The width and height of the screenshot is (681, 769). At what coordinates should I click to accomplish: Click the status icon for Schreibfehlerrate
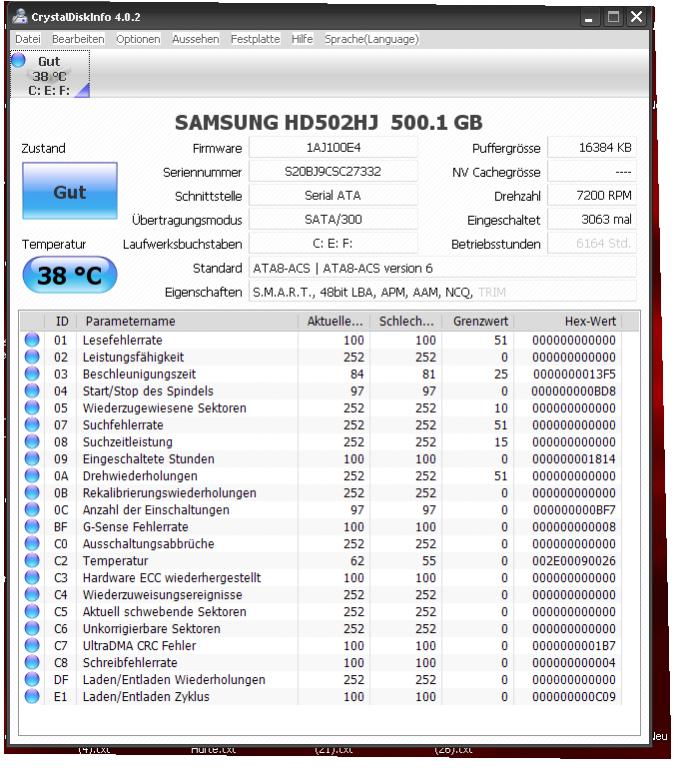[32, 662]
